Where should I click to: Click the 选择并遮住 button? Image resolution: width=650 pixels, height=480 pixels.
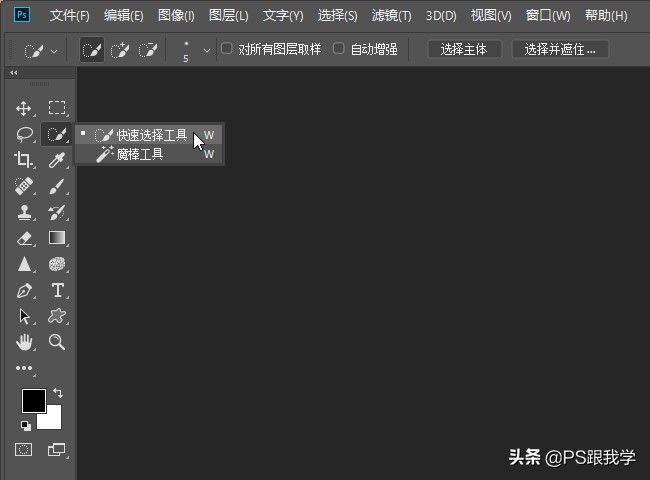point(560,50)
